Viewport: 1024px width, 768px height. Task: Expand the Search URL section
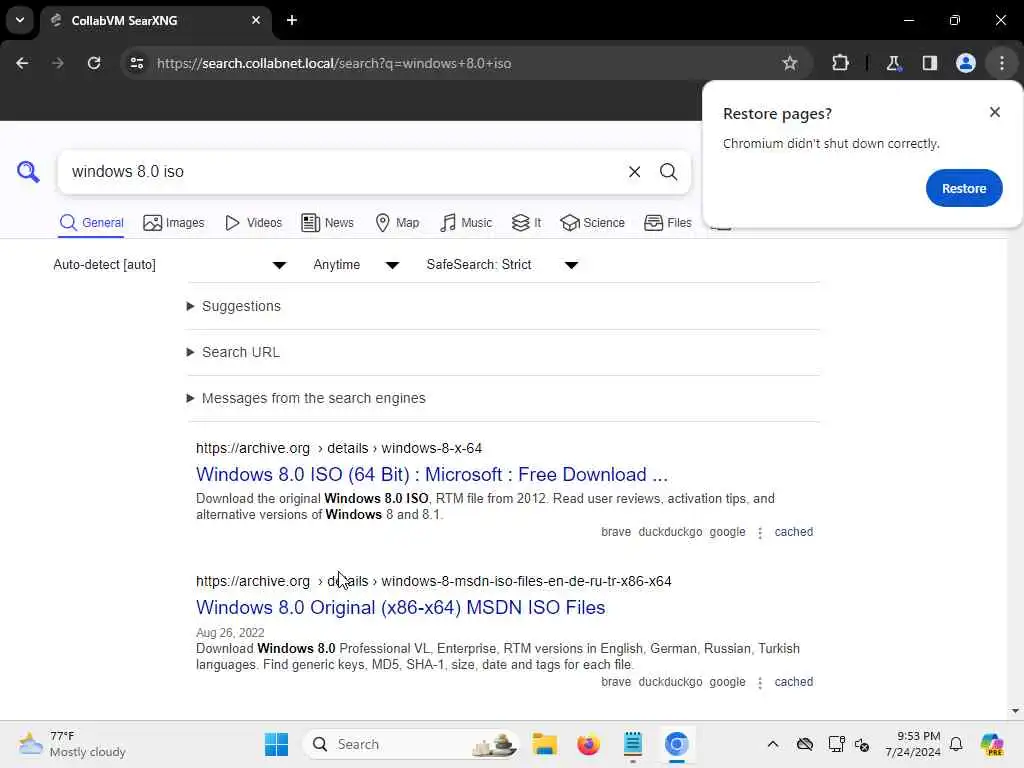[233, 352]
